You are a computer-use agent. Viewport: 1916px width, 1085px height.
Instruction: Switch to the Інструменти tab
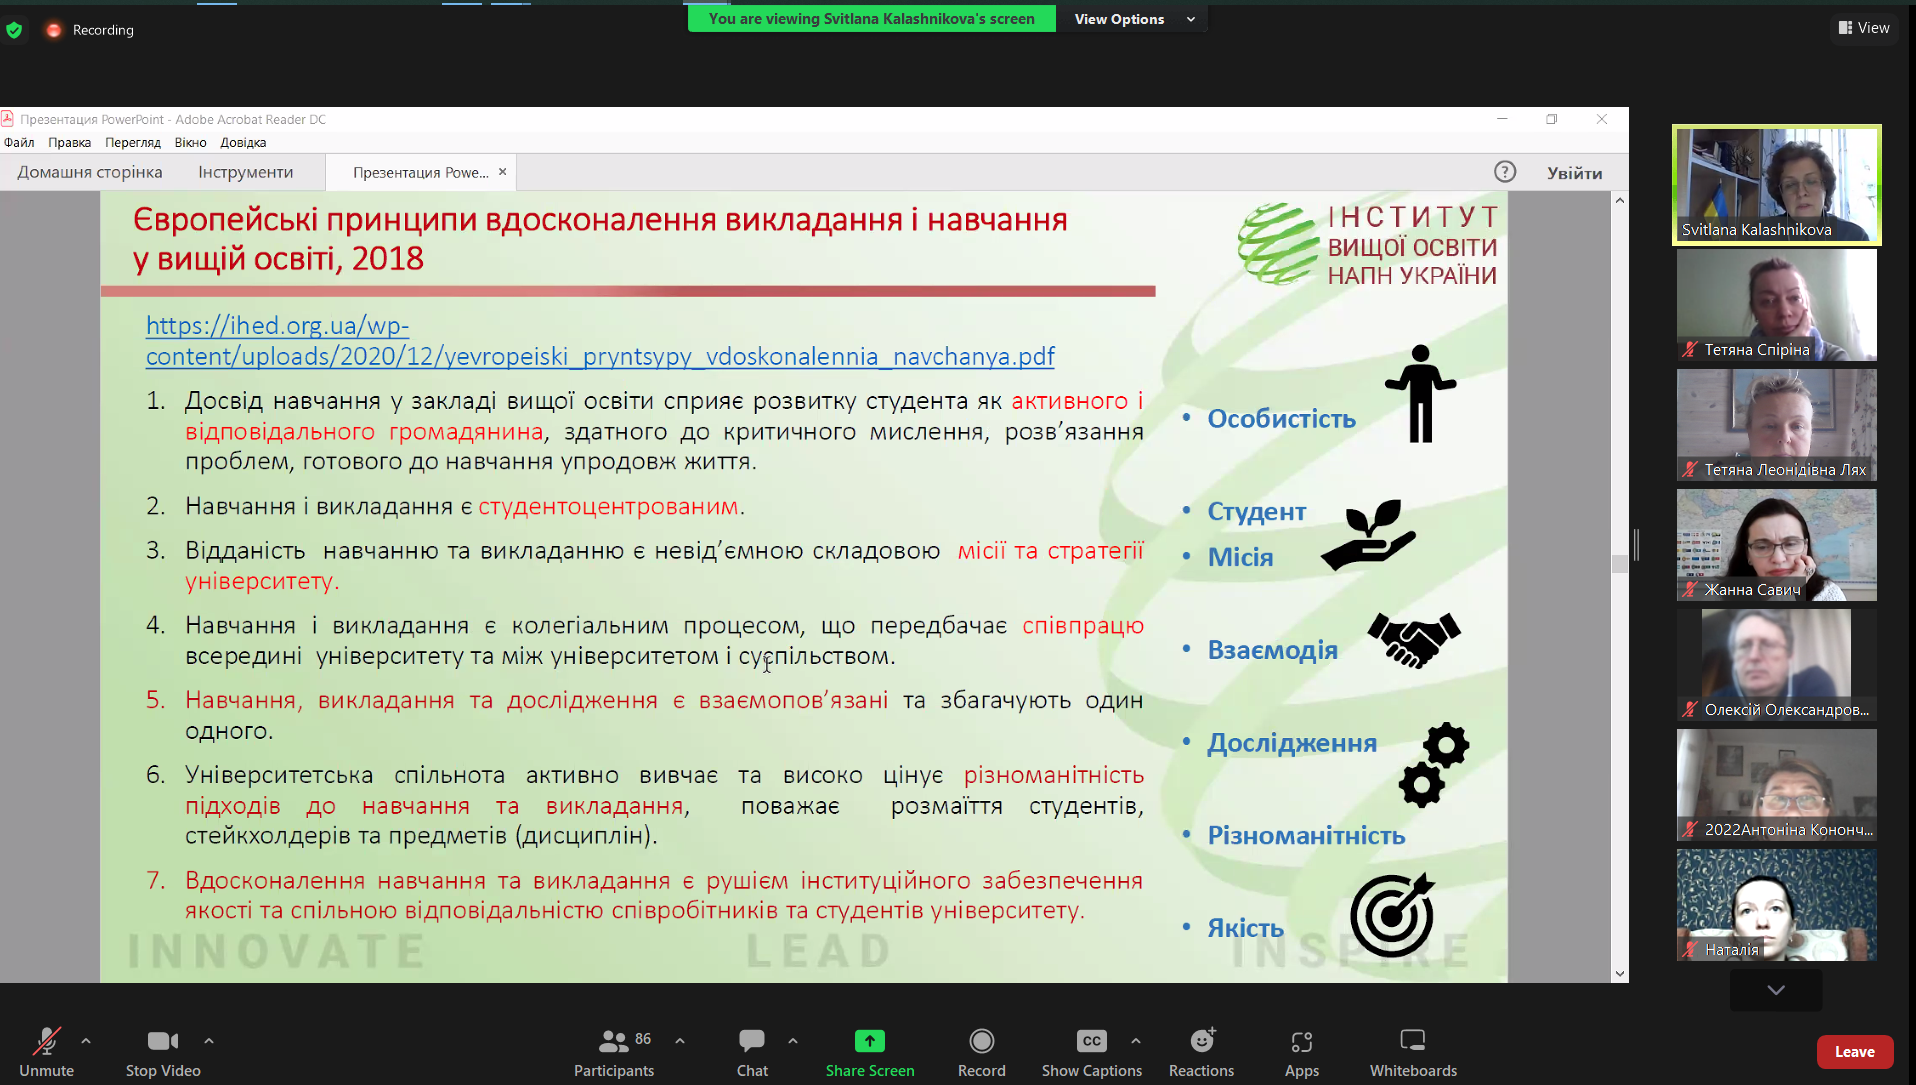pyautogui.click(x=245, y=172)
